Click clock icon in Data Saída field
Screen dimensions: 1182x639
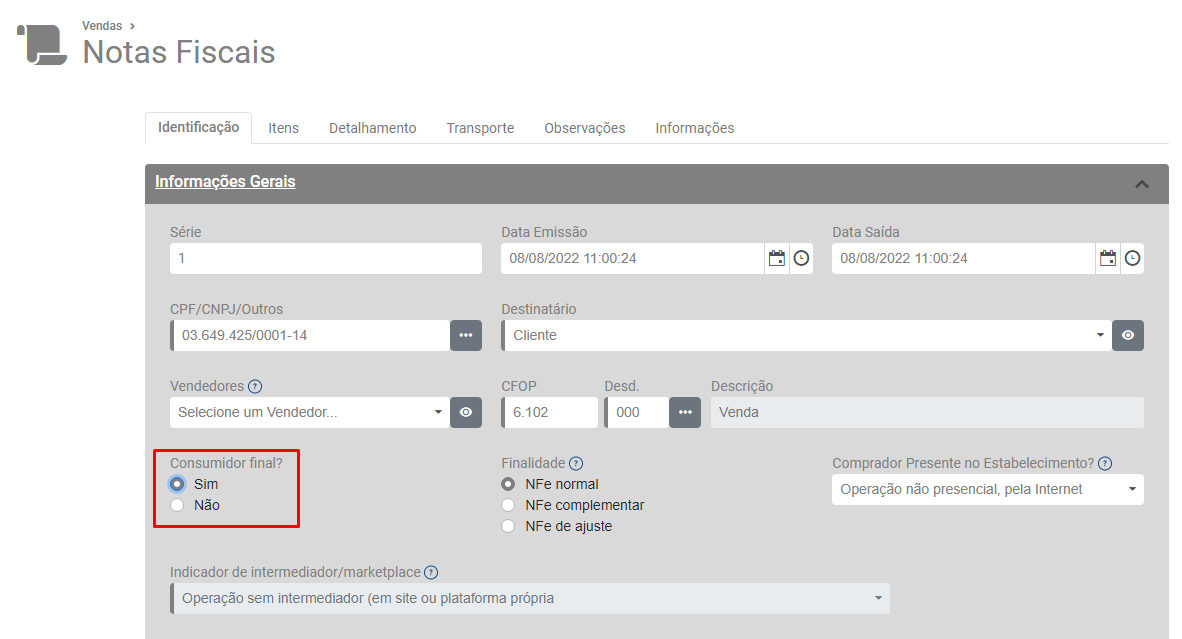[1132, 258]
